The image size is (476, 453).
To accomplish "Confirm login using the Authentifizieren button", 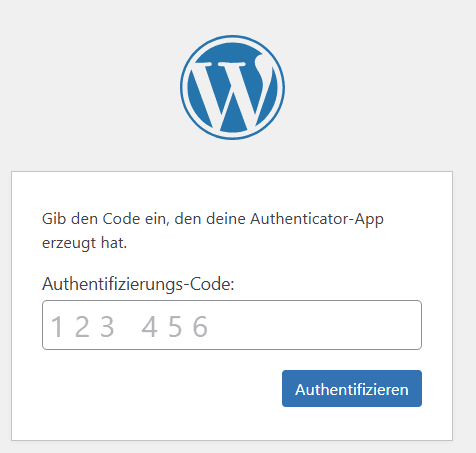I will pyautogui.click(x=352, y=388).
